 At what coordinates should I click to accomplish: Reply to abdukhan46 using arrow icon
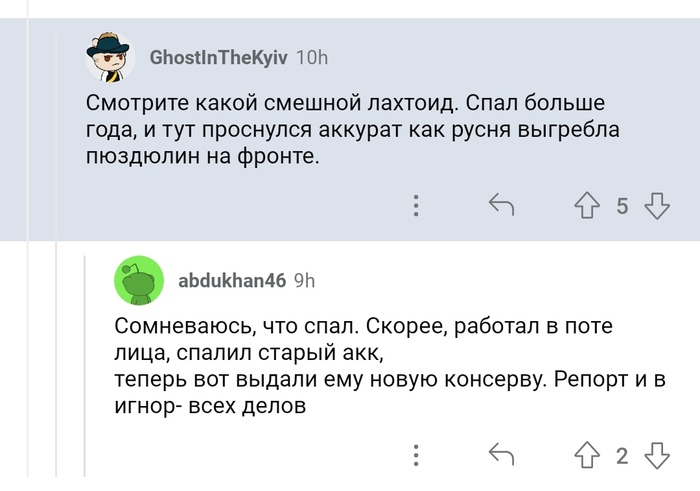pyautogui.click(x=500, y=456)
